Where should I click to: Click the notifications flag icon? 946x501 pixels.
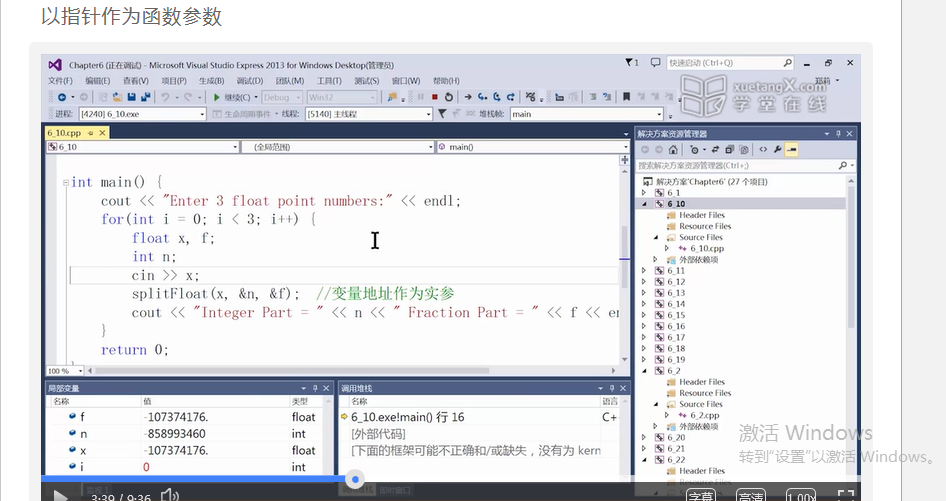coord(631,63)
